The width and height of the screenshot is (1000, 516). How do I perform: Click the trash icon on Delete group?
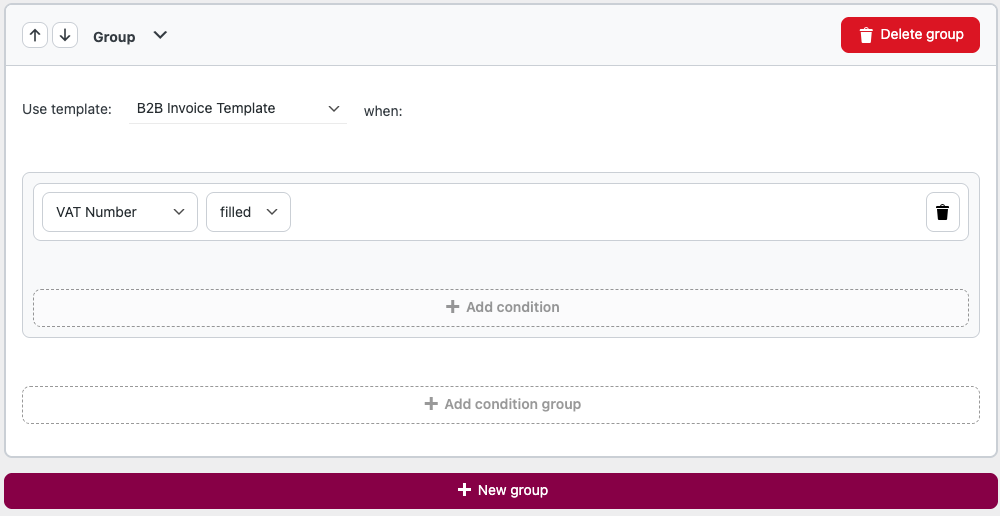(x=865, y=35)
